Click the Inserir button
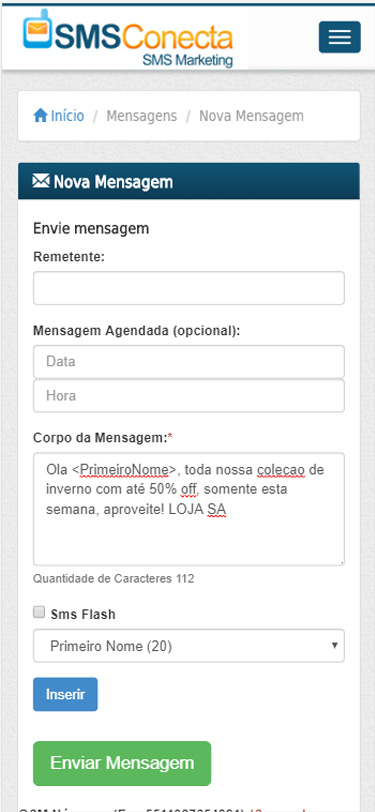 65,694
